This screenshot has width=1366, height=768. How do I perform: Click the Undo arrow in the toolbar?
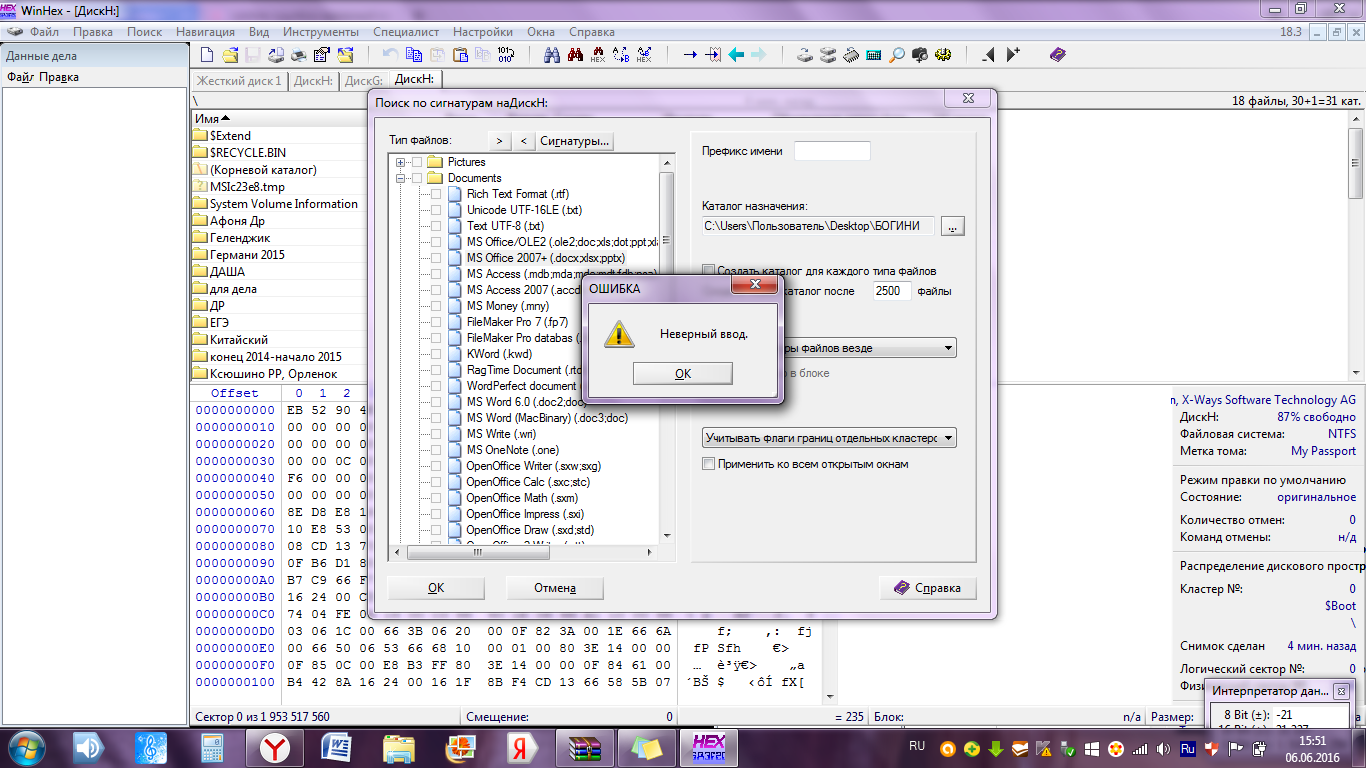[x=390, y=55]
